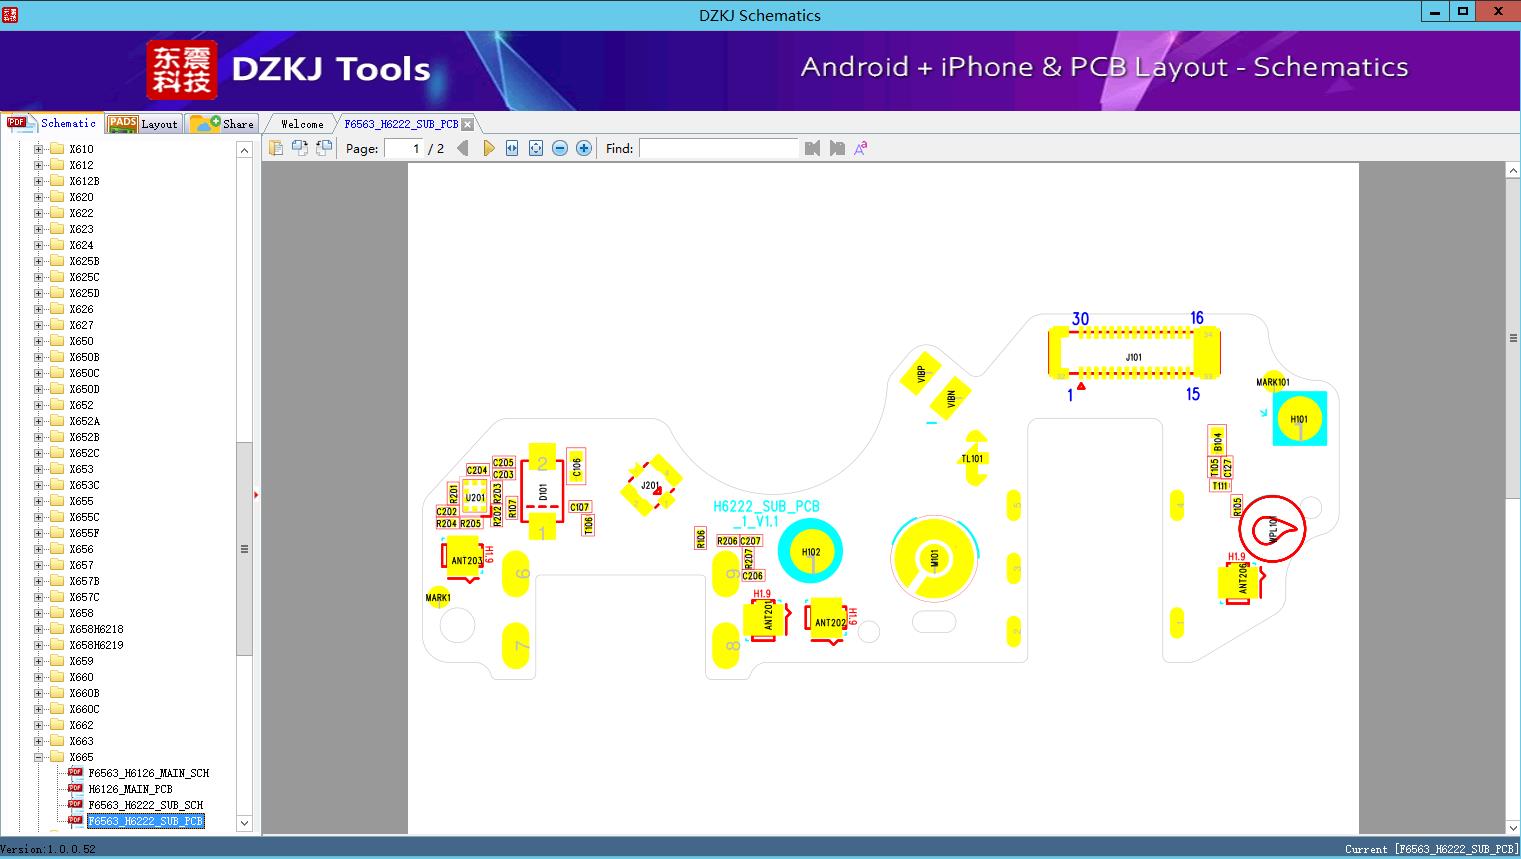Open H6126_MAIN_PCB file in tree
Image resolution: width=1521 pixels, height=859 pixels.
[x=130, y=789]
